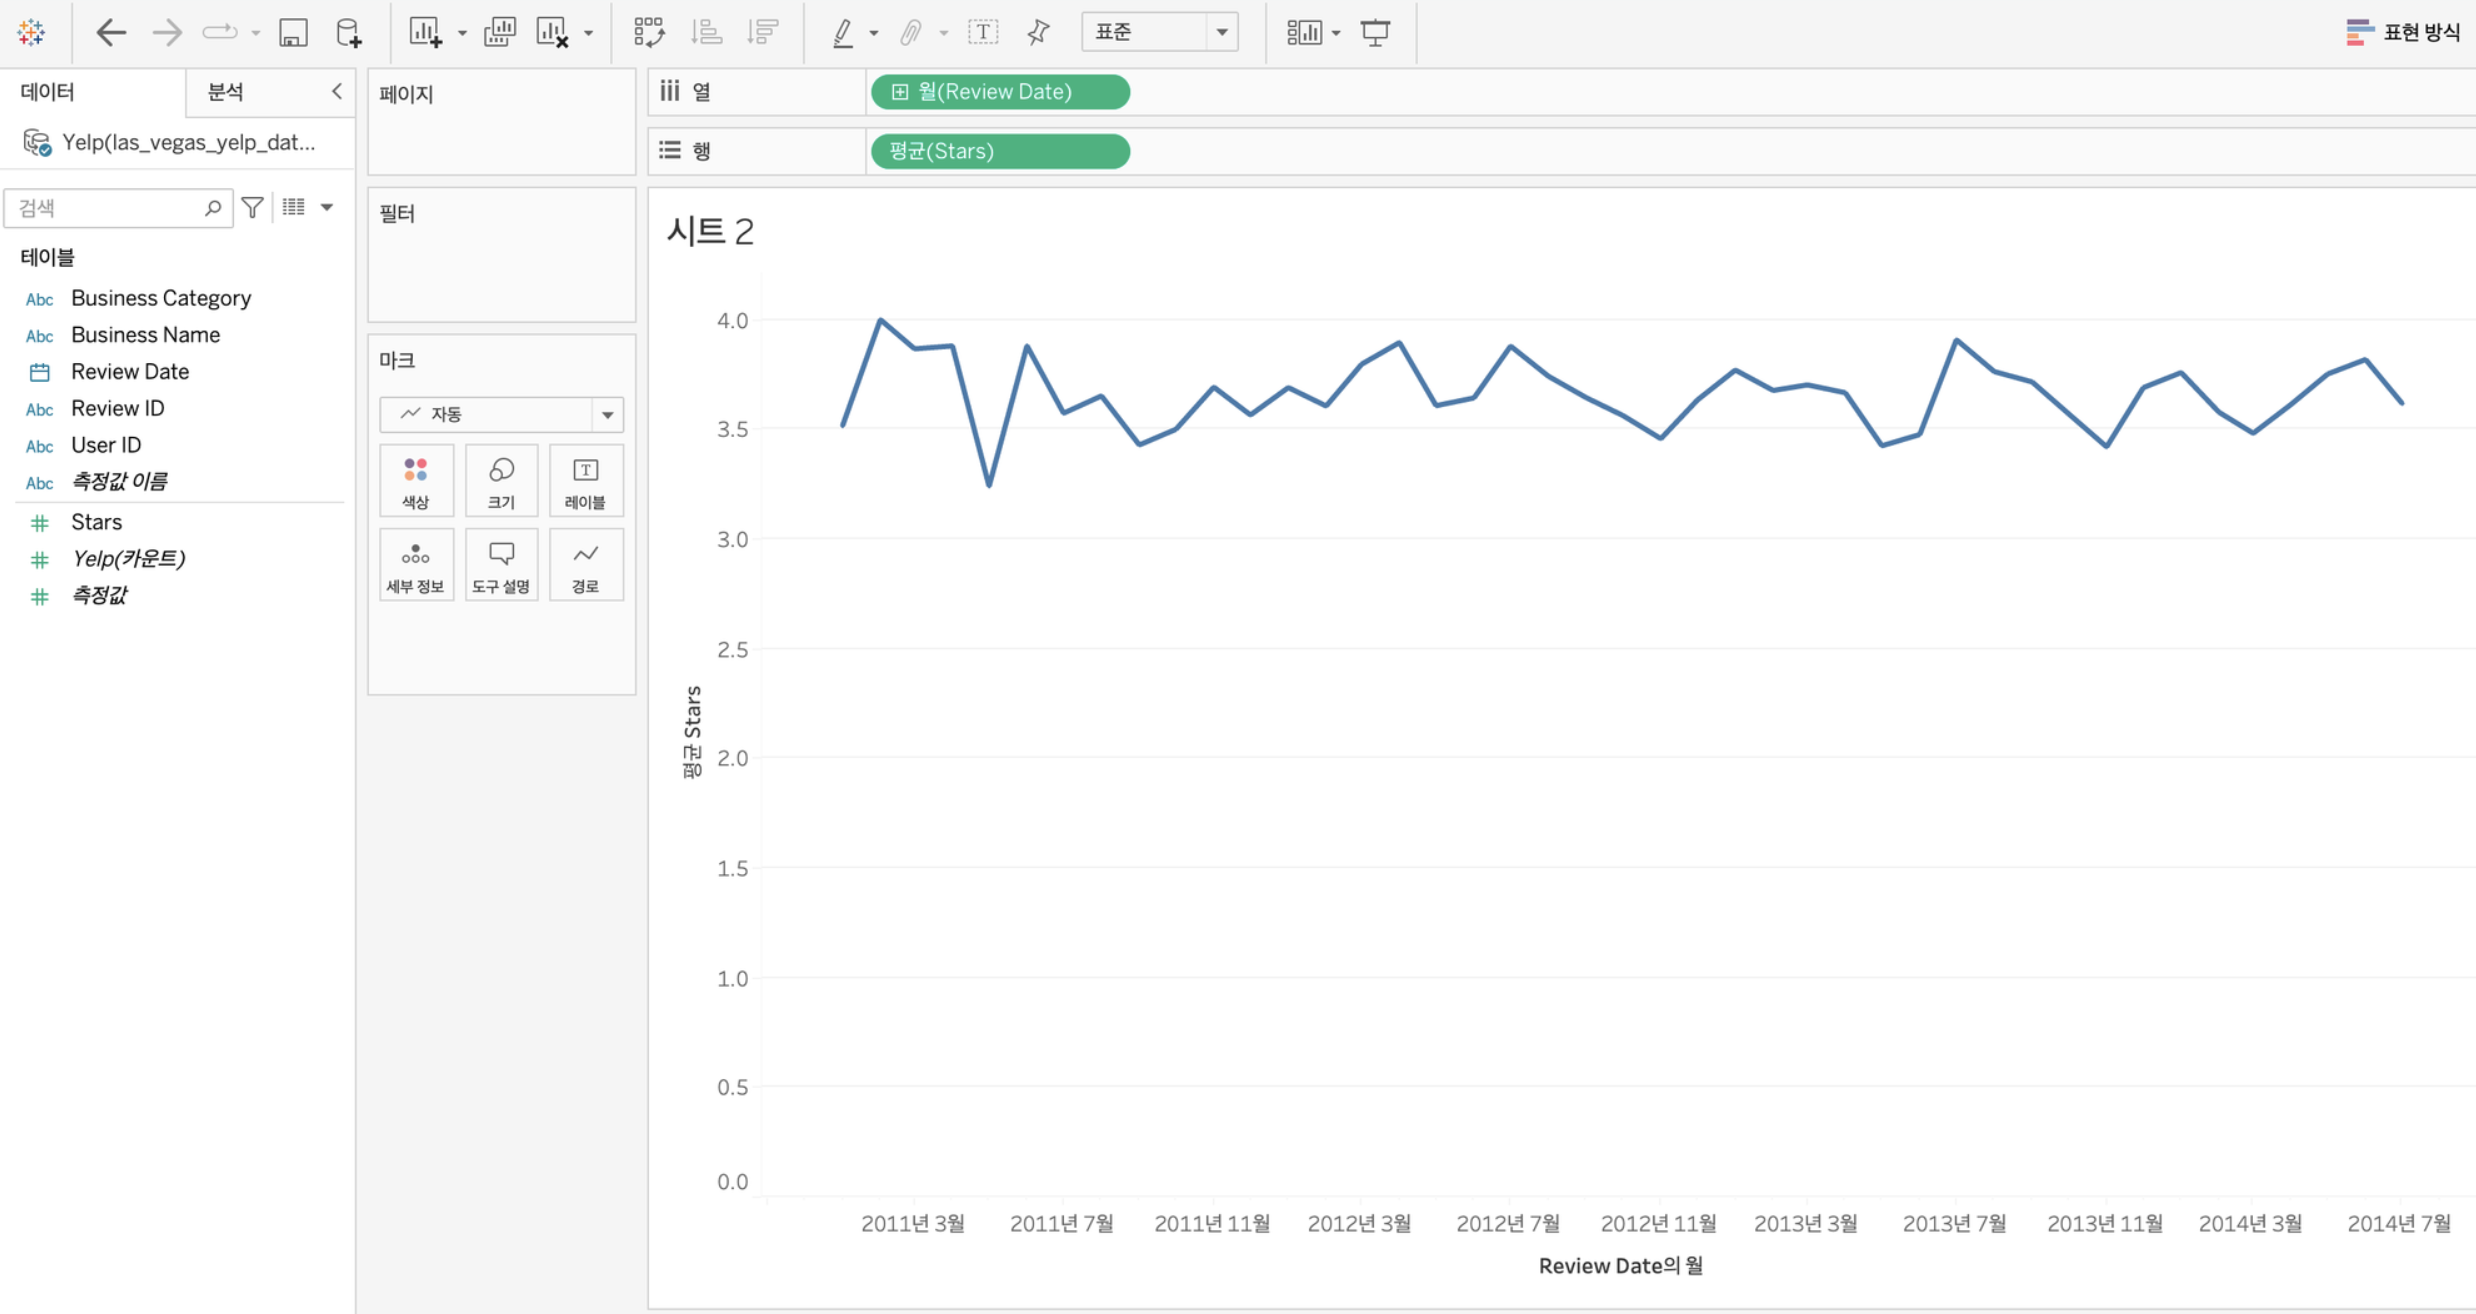The height and width of the screenshot is (1314, 2476).
Task: Open the Color (색상) marks card
Action: coord(416,481)
